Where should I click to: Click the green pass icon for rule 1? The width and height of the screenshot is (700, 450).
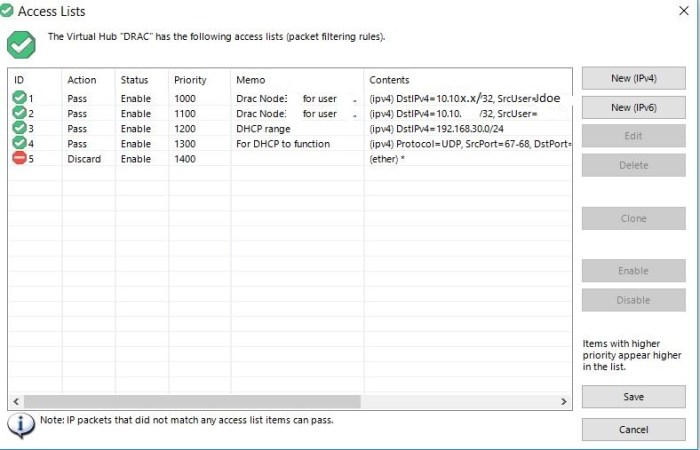coord(19,98)
